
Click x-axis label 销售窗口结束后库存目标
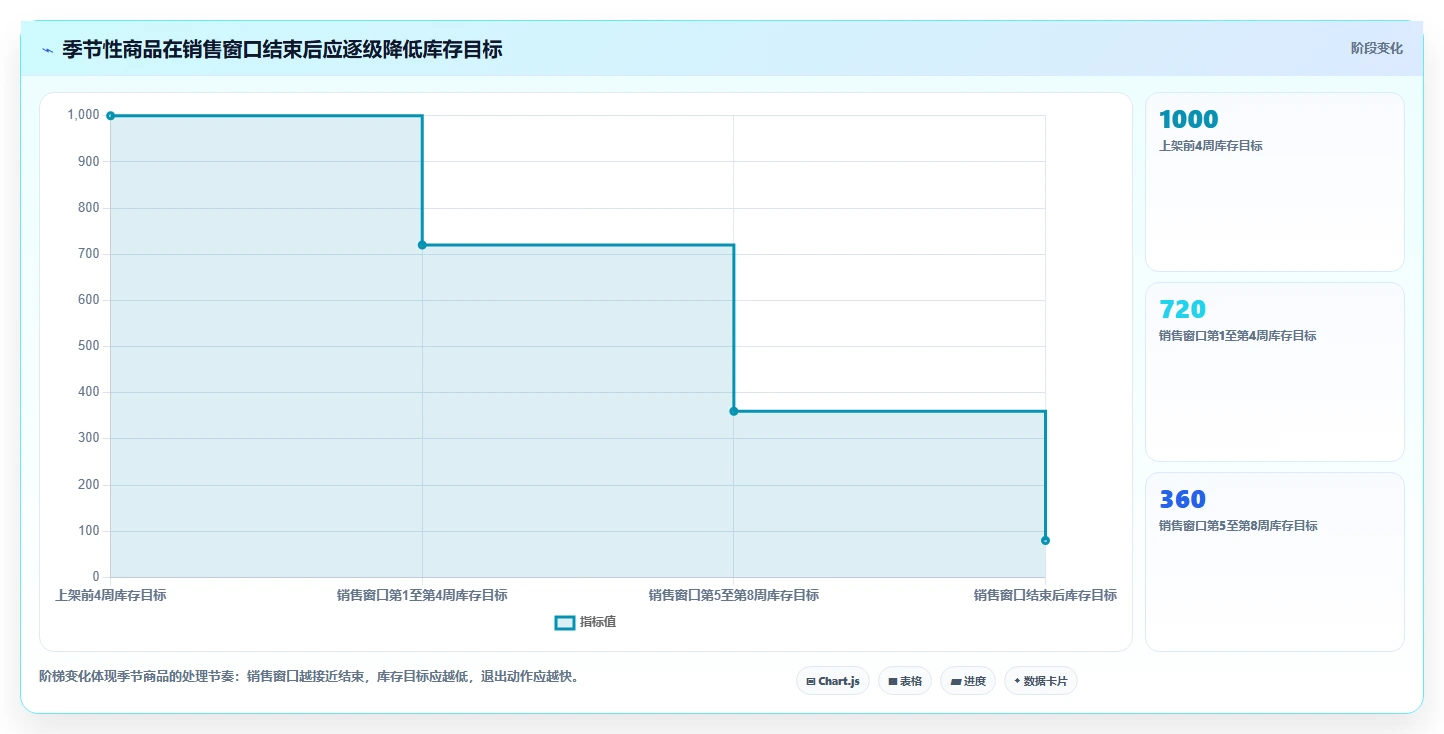(1045, 595)
